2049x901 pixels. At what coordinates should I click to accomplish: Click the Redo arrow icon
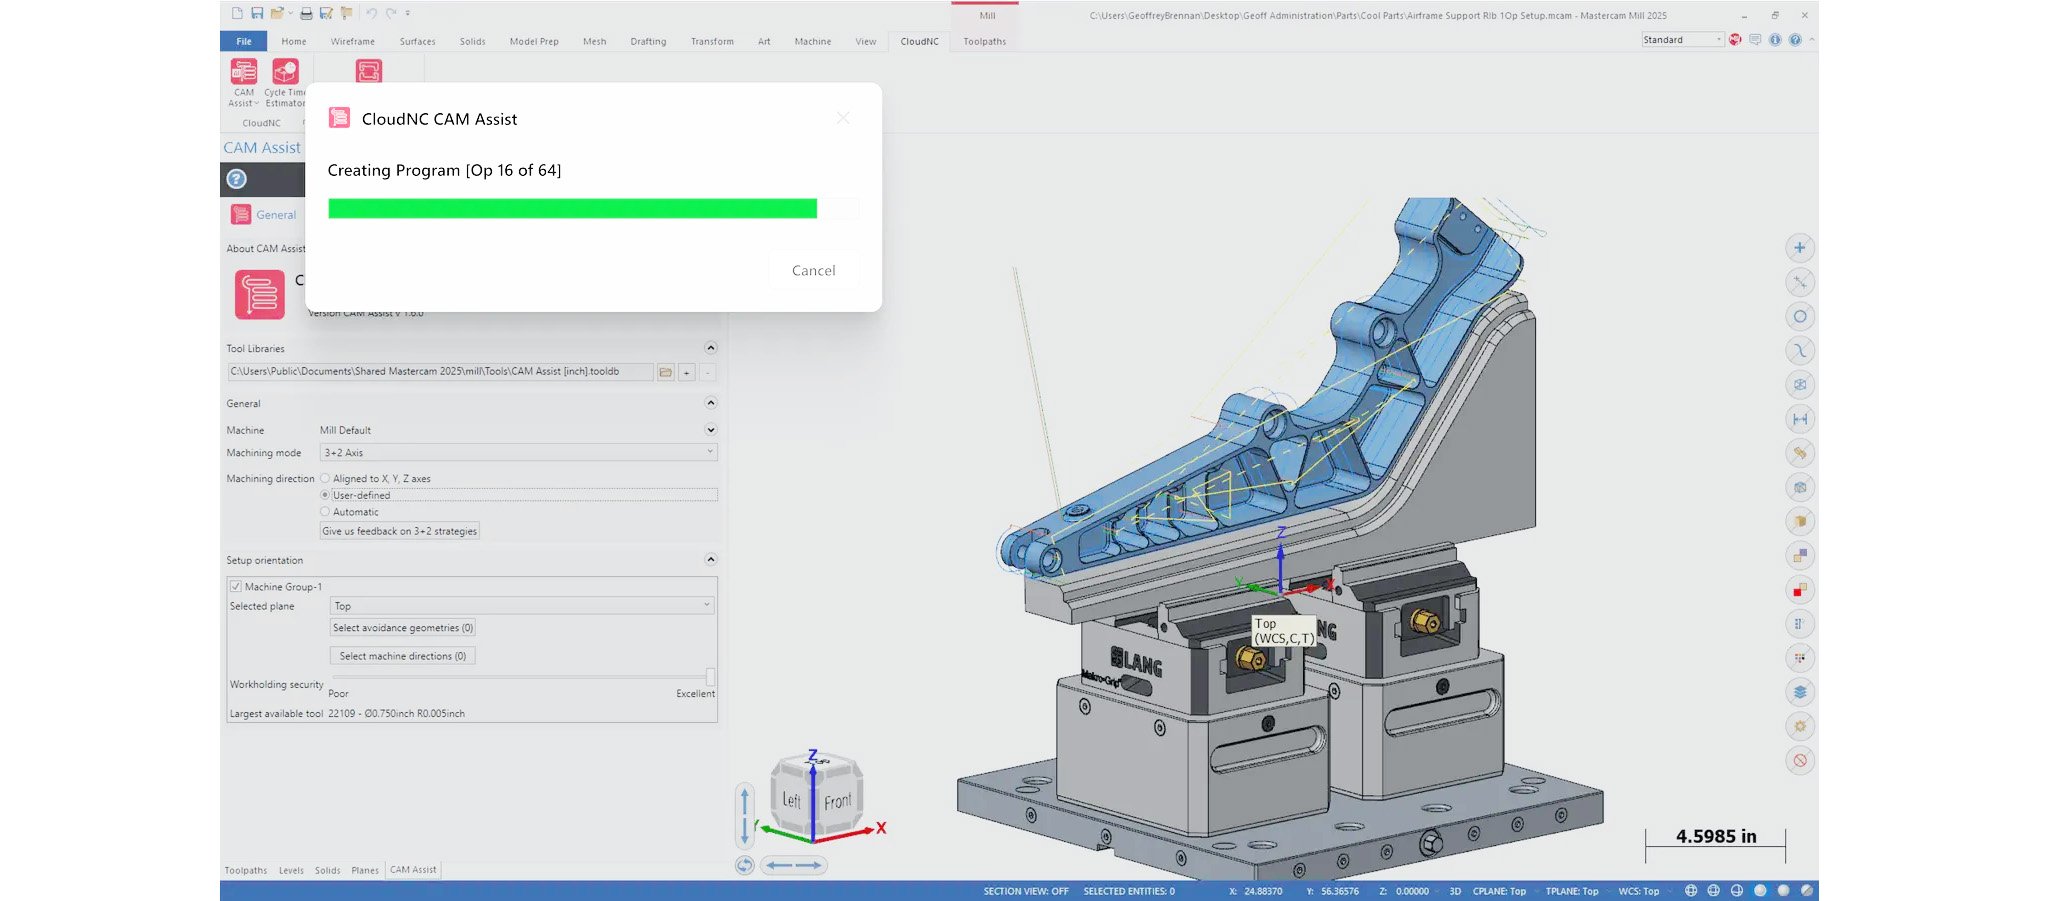click(391, 13)
